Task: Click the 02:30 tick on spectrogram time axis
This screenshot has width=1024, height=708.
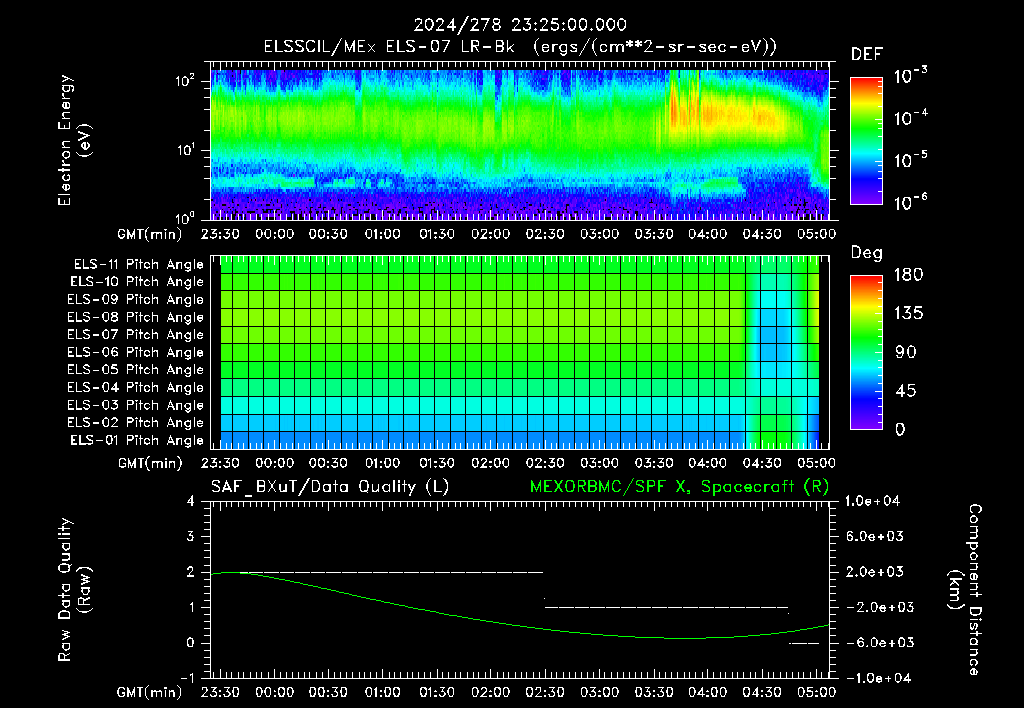Action: click(545, 234)
